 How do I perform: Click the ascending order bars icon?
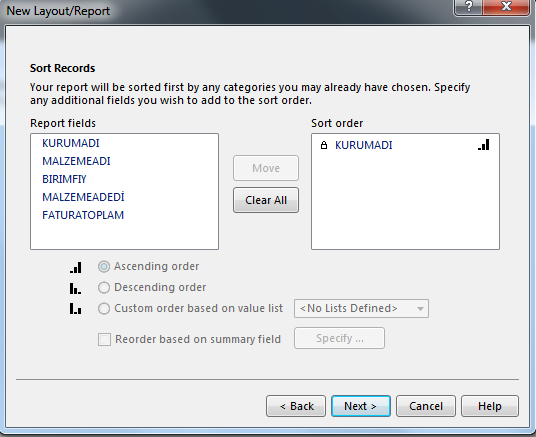coord(76,267)
